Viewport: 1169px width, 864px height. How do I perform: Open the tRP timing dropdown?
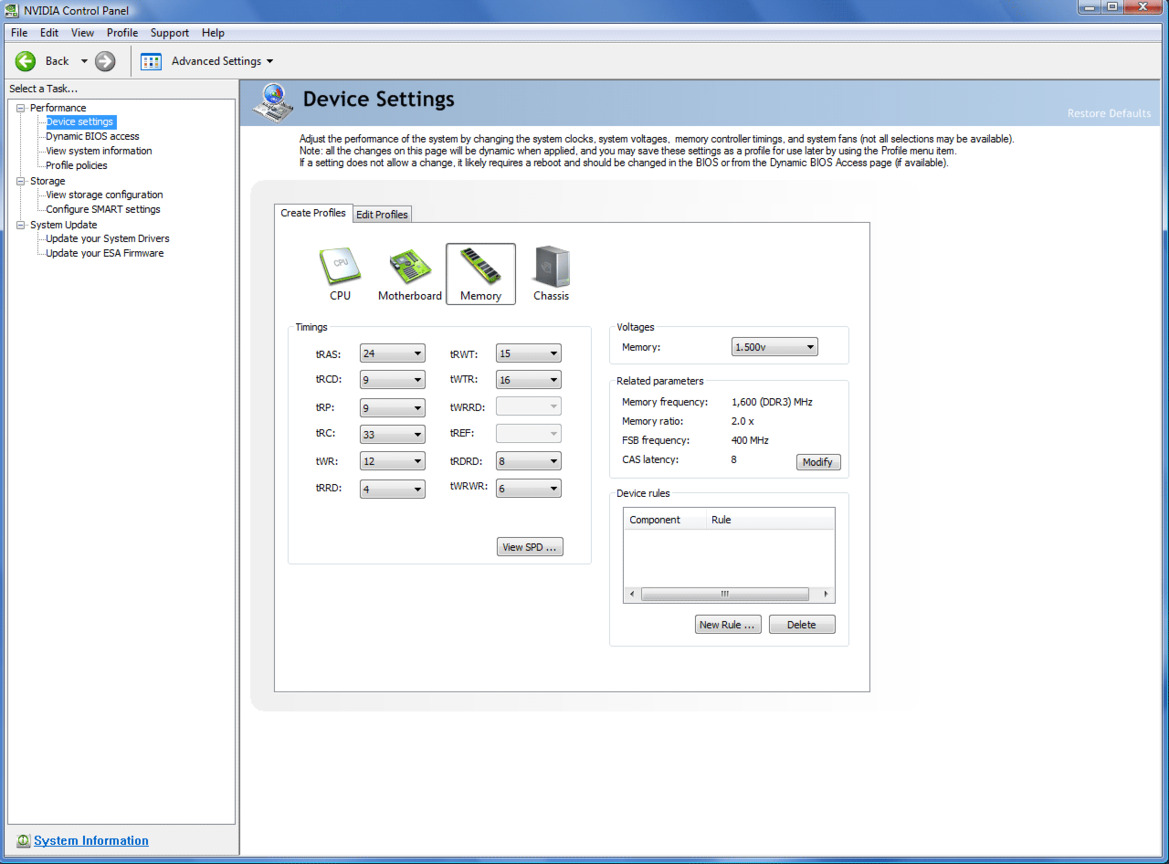tap(392, 408)
